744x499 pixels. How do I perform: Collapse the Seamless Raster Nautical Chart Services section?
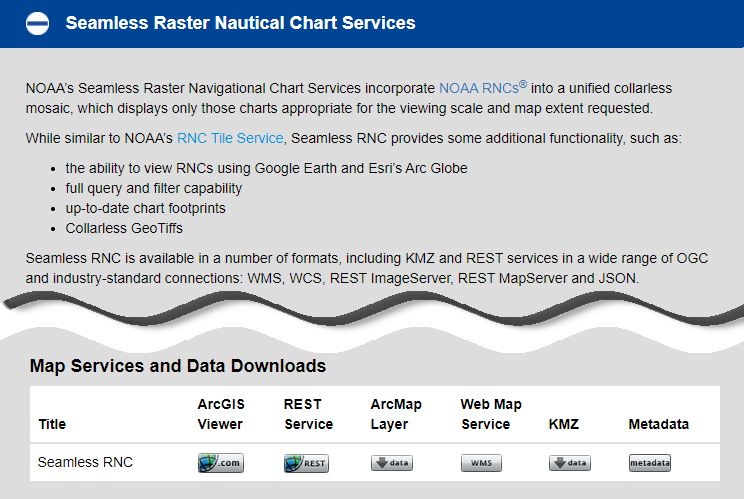[37, 23]
